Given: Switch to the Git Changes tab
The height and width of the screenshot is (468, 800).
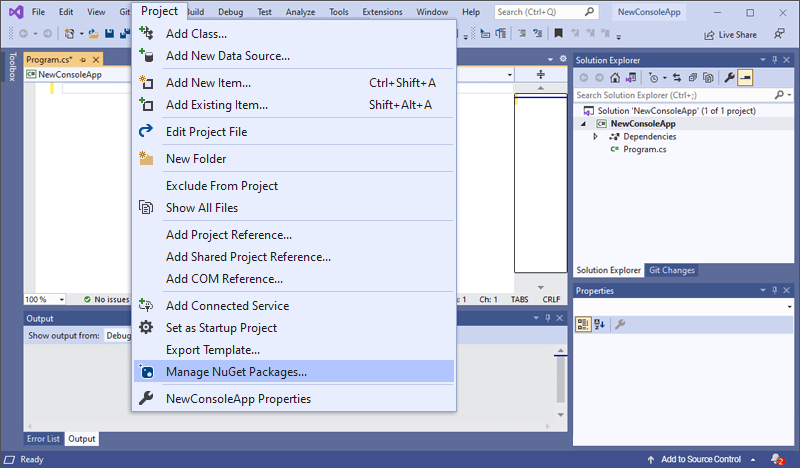Looking at the screenshot, I should point(671,270).
